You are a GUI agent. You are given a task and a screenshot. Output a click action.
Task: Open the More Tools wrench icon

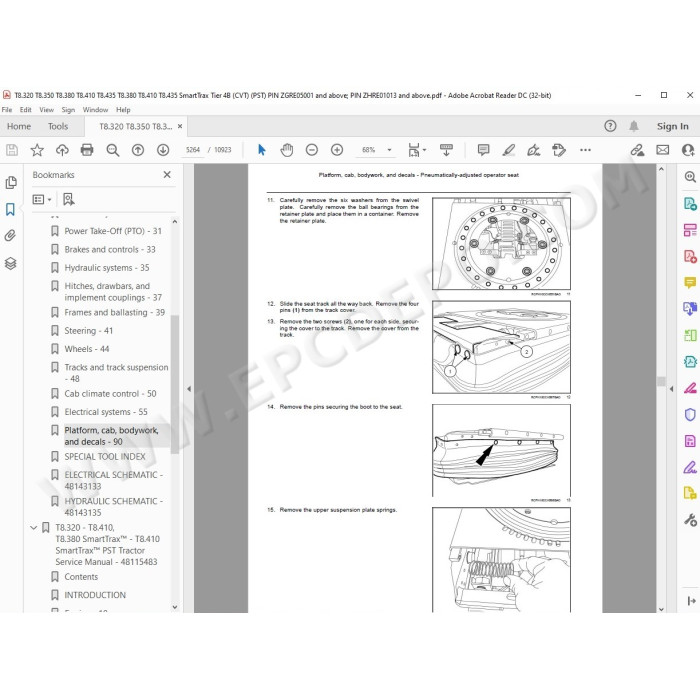[690, 520]
